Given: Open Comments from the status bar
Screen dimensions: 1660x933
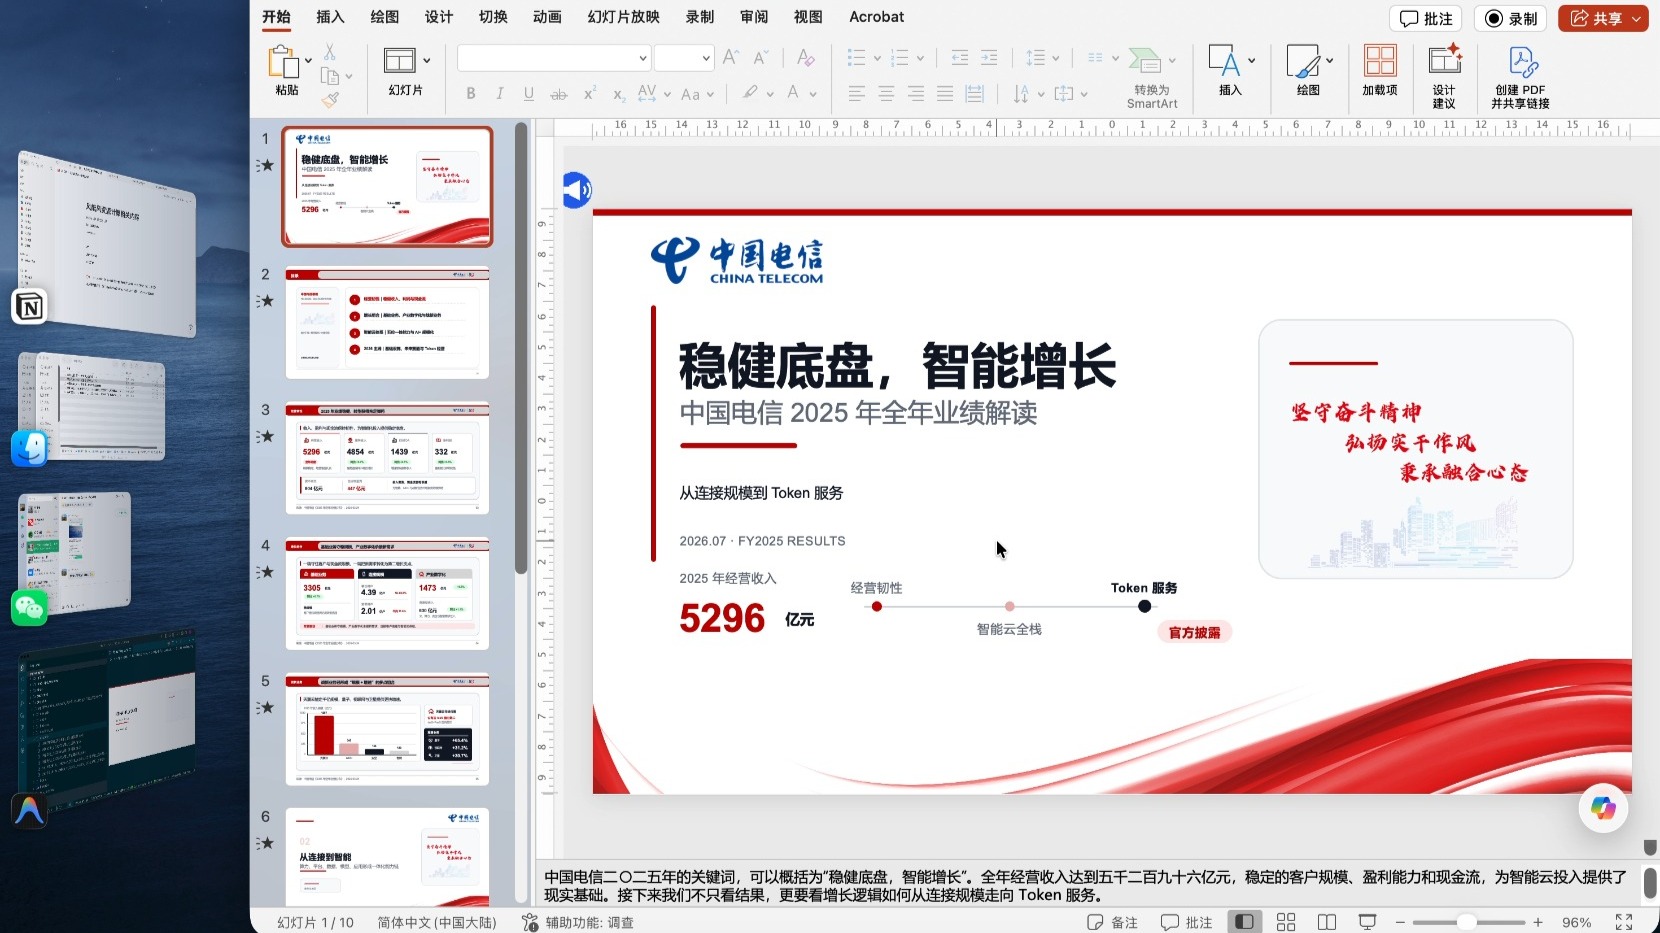Looking at the screenshot, I should 1187,922.
